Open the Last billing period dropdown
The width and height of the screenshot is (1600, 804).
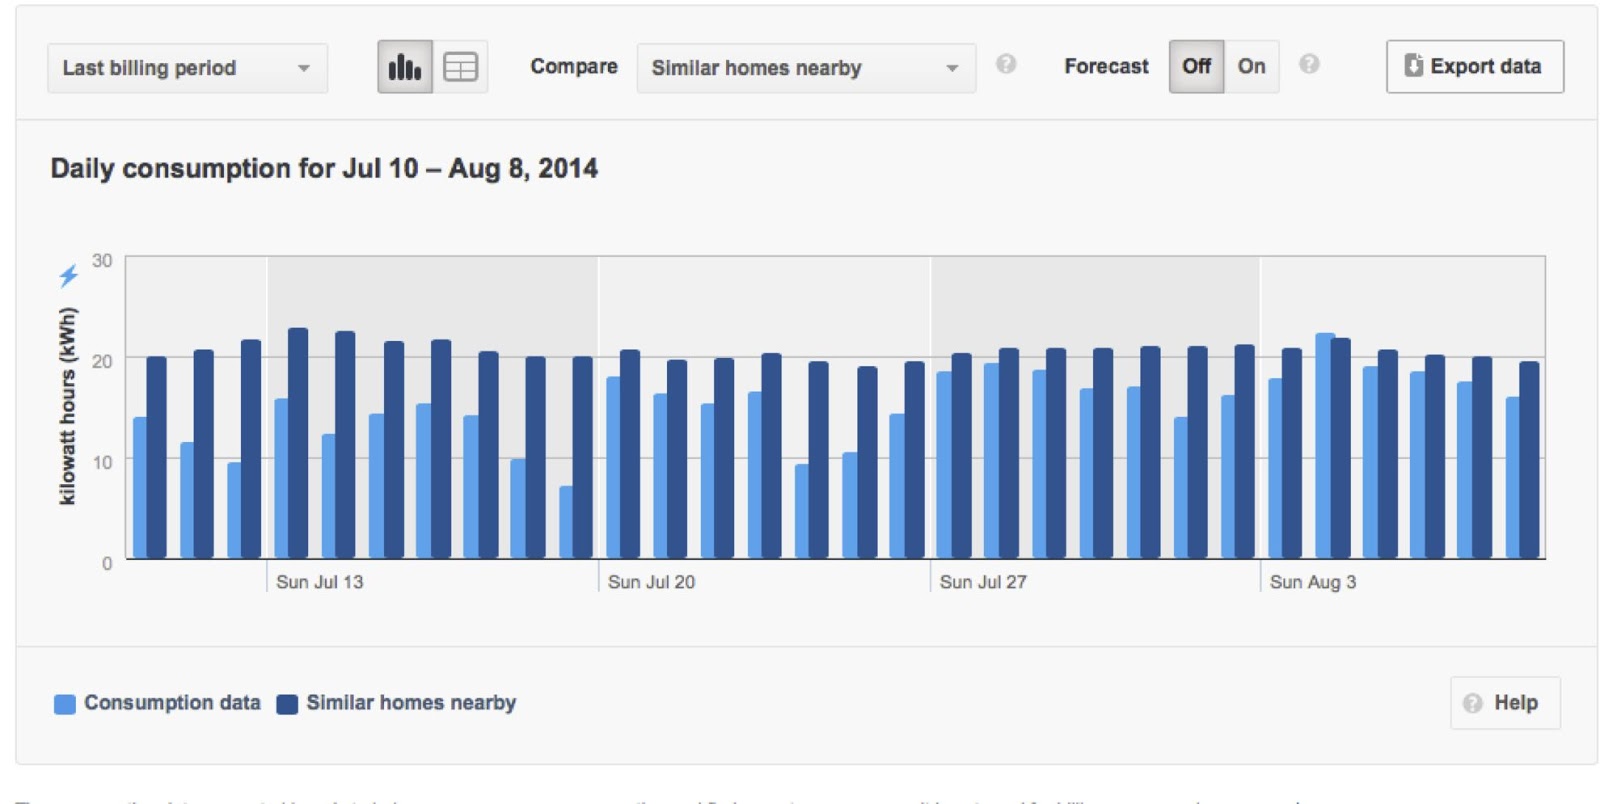[186, 68]
